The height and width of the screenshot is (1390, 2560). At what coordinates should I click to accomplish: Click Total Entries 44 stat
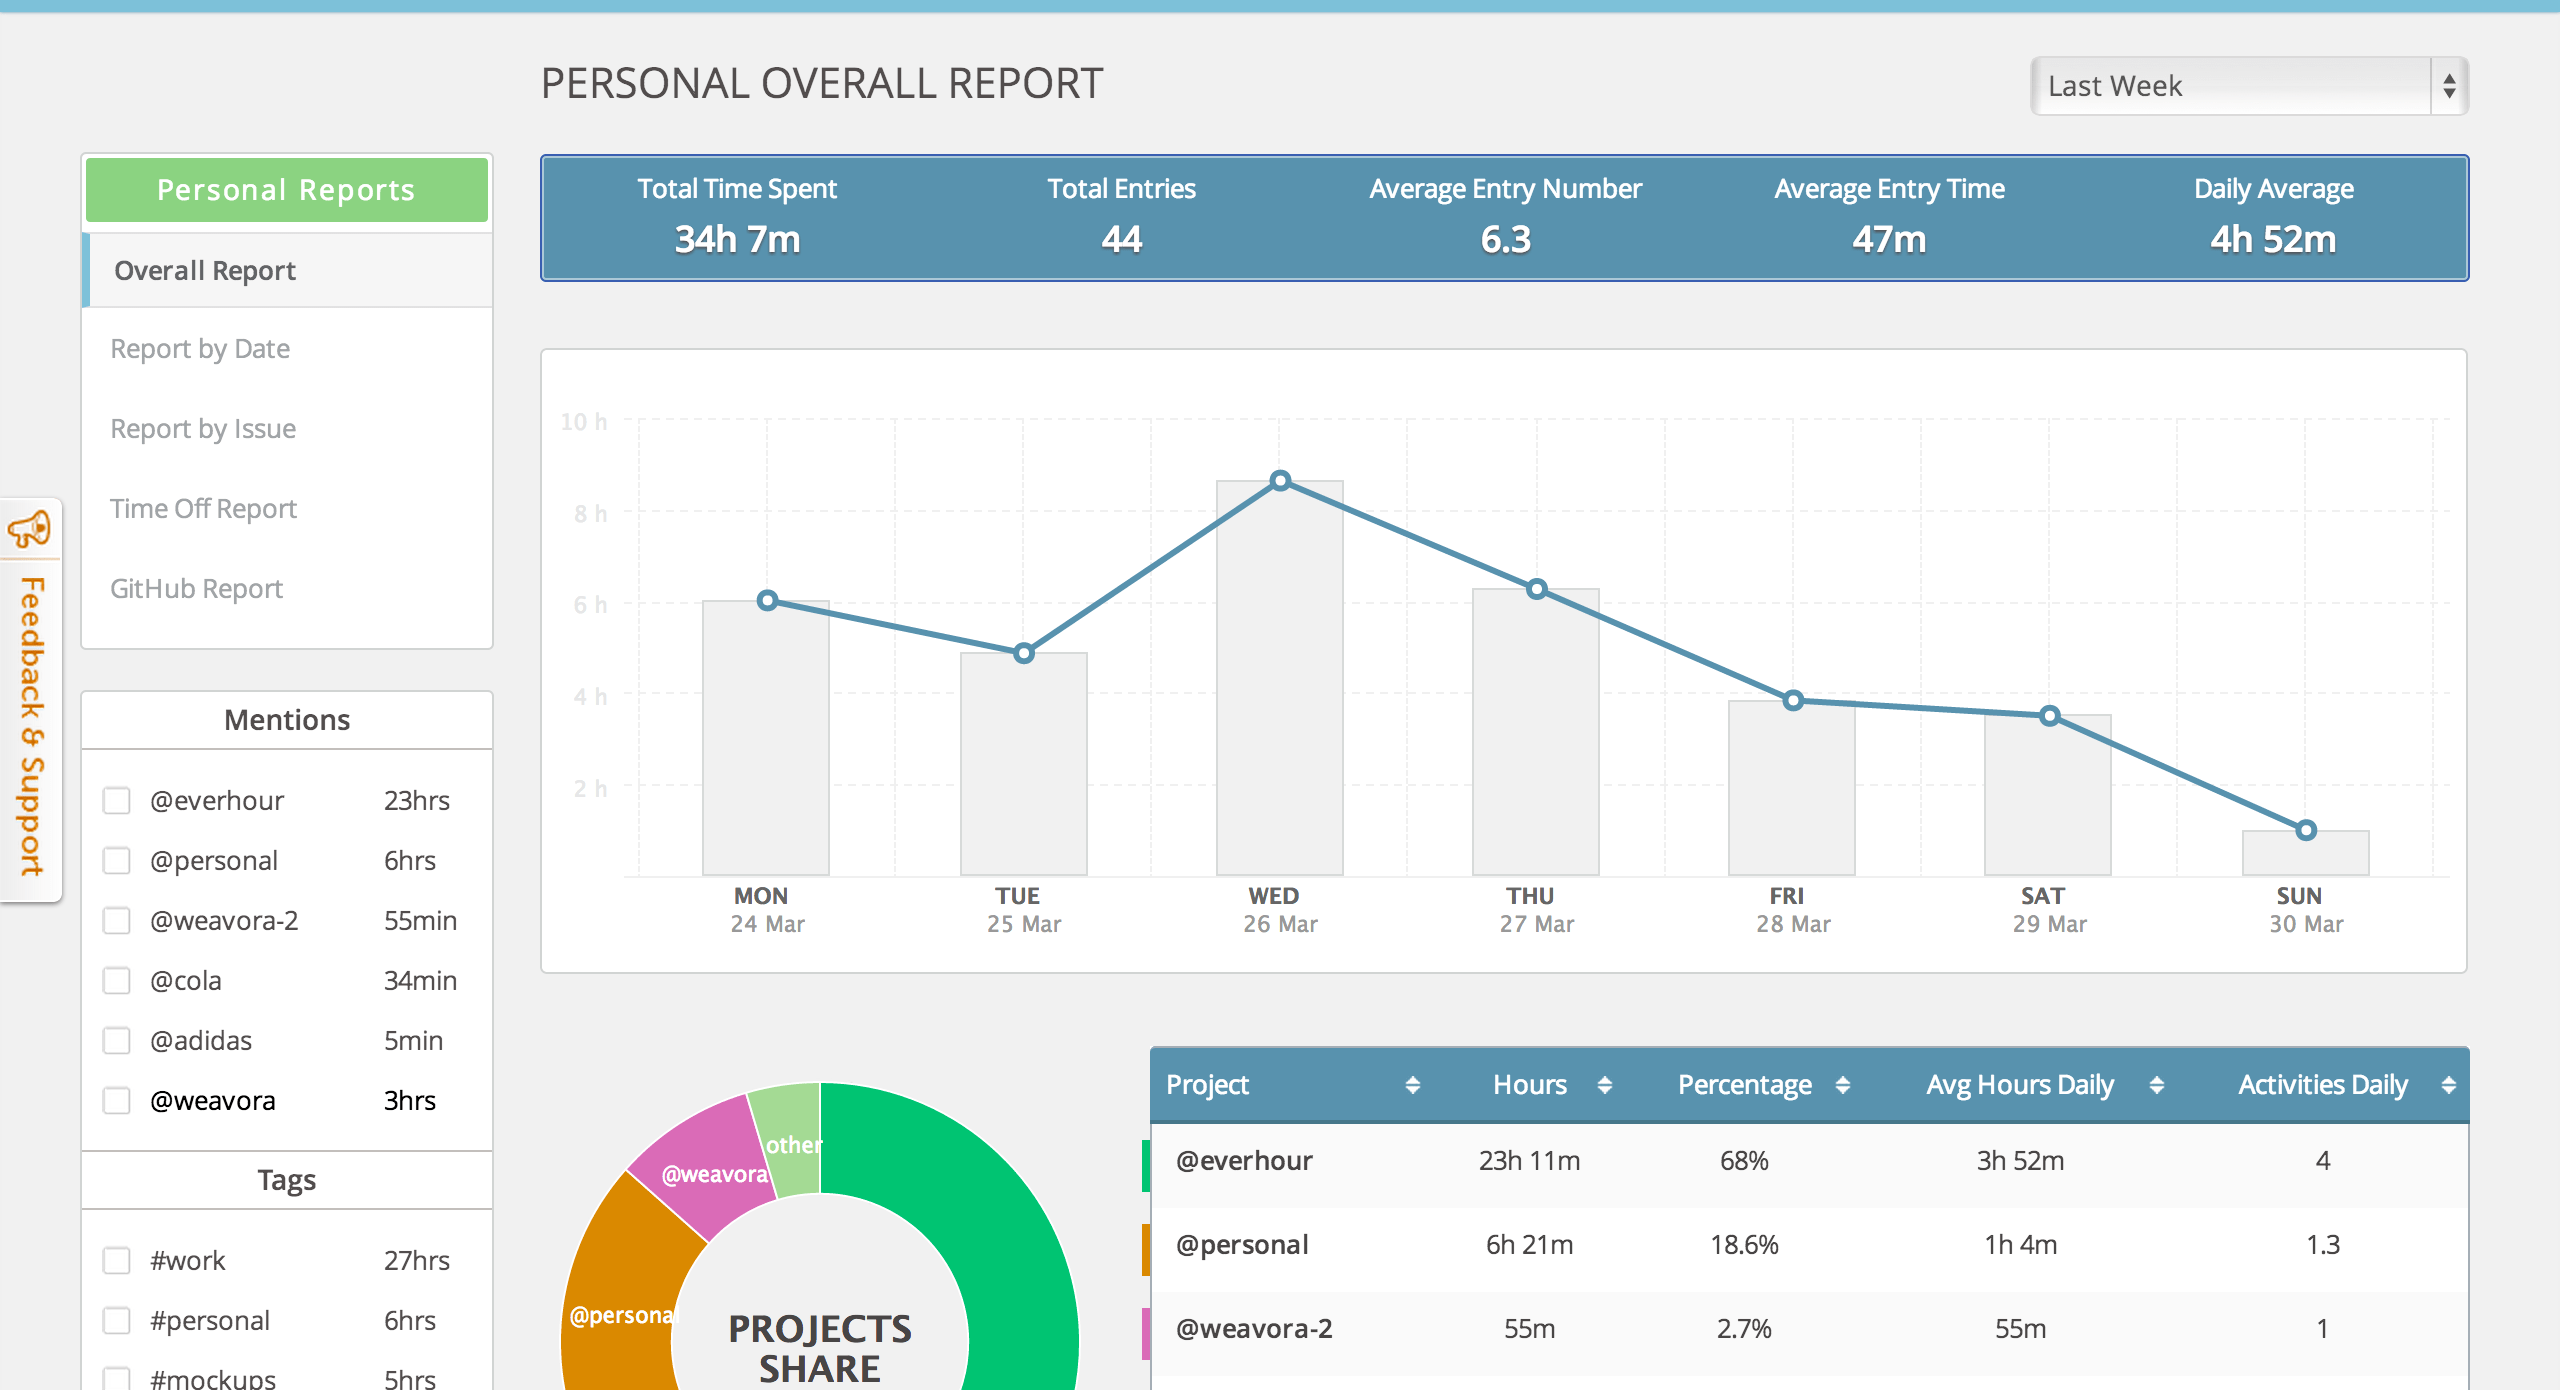[1121, 217]
